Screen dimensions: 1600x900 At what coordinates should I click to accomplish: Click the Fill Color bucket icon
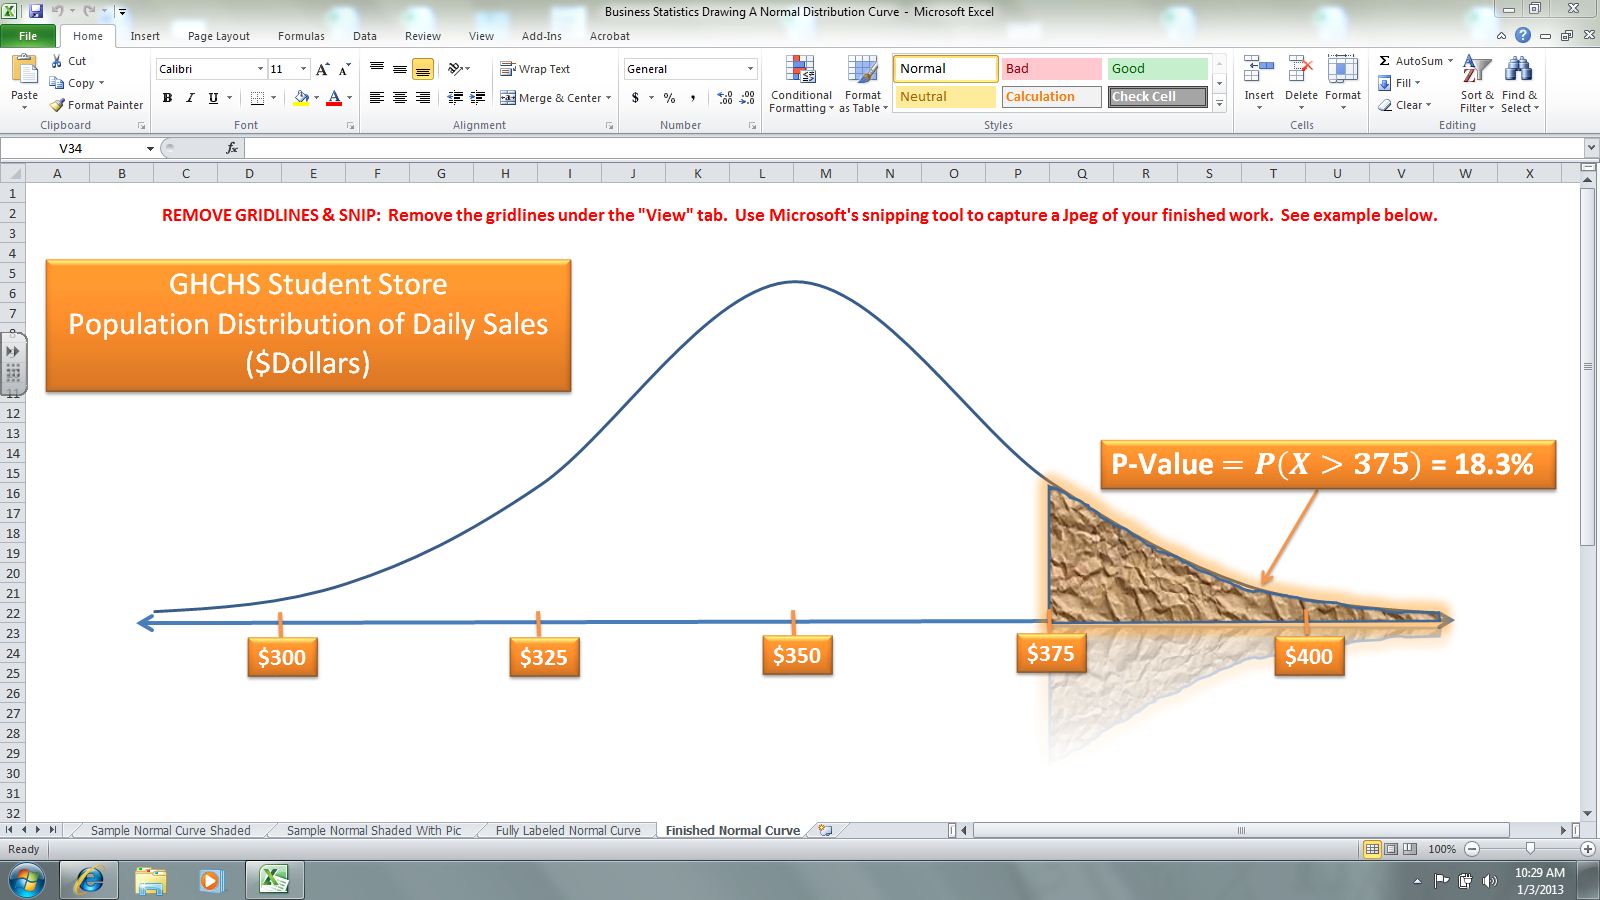pyautogui.click(x=301, y=98)
